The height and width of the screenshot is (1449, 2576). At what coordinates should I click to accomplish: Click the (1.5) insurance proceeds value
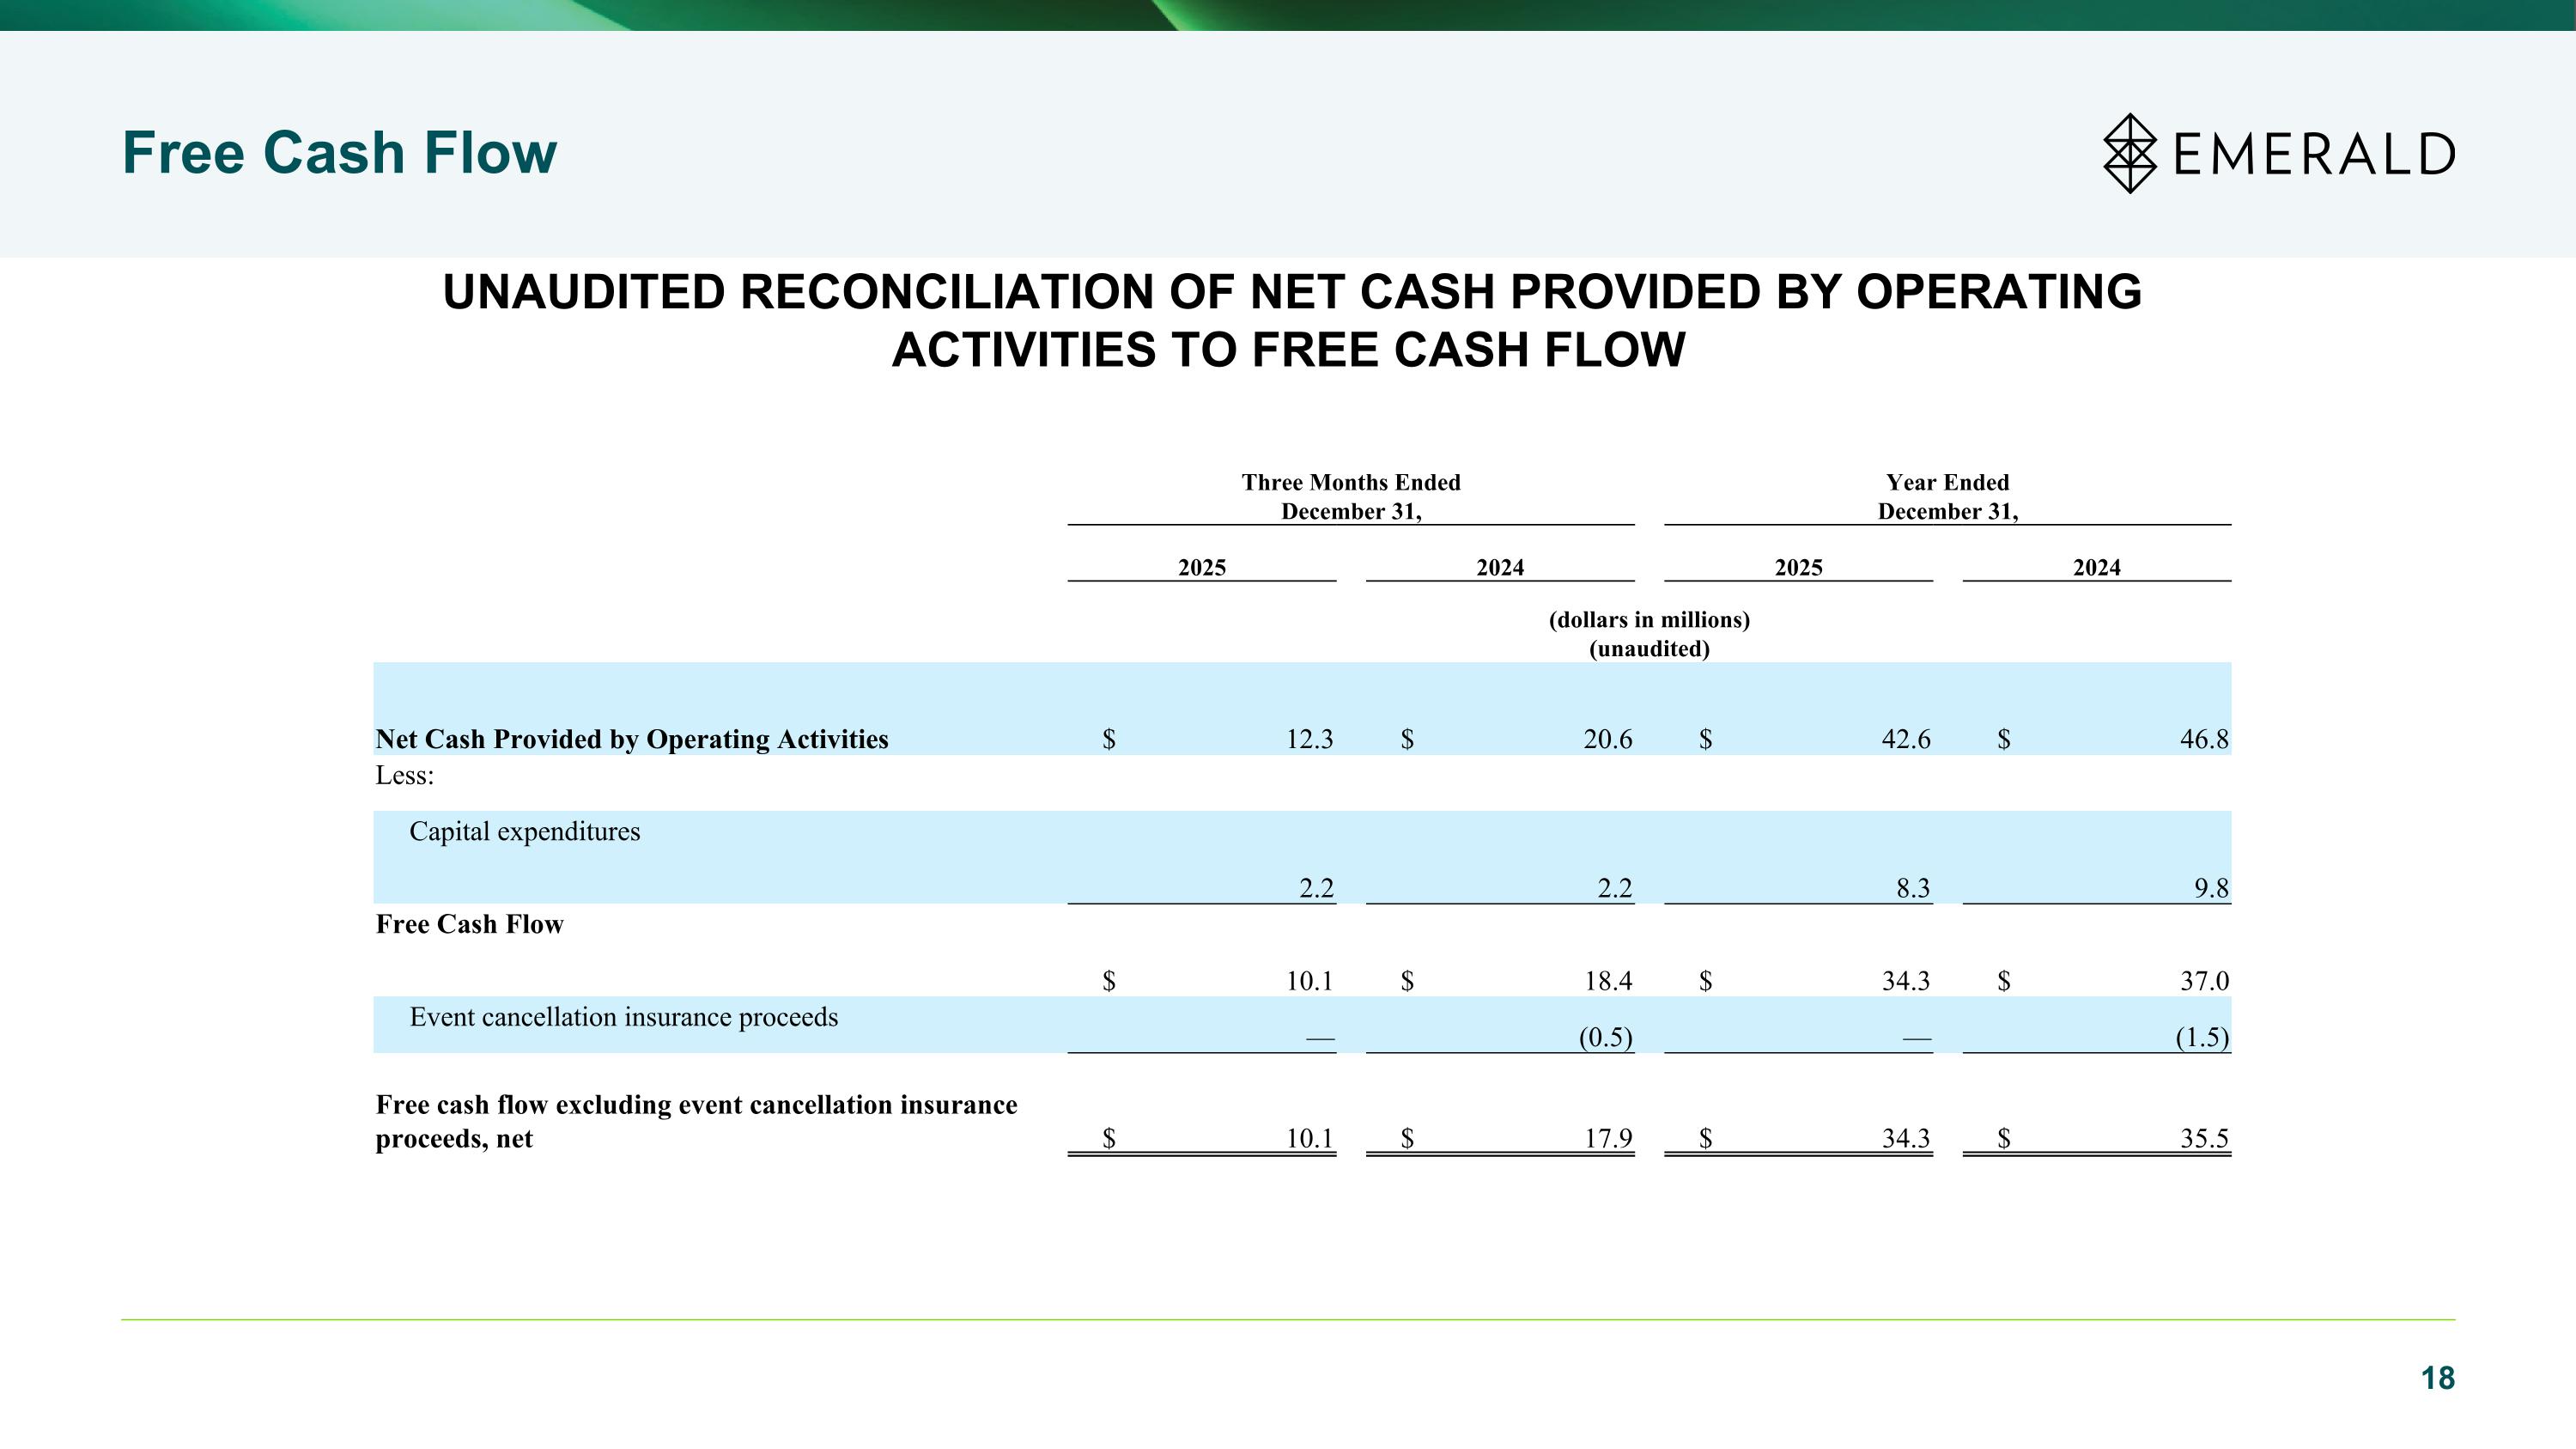(x=2201, y=1037)
